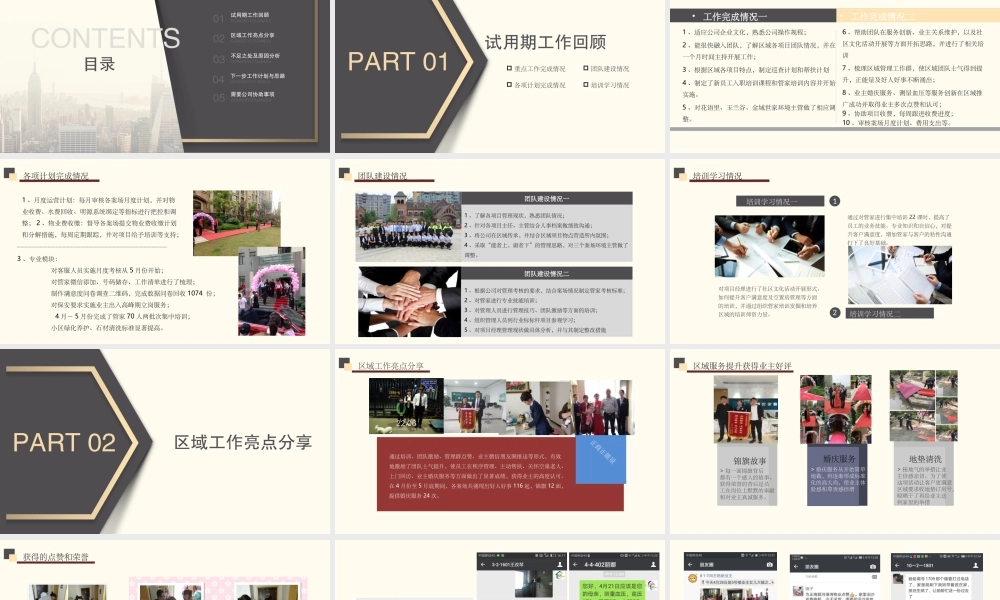Click the PART 02 label
The width and height of the screenshot is (1000, 600).
(64, 443)
